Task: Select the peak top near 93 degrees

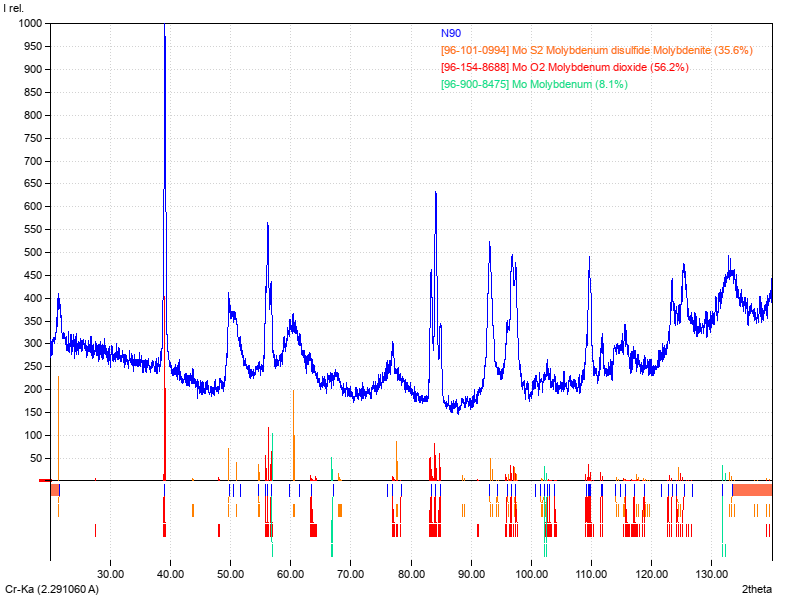Action: (489, 243)
